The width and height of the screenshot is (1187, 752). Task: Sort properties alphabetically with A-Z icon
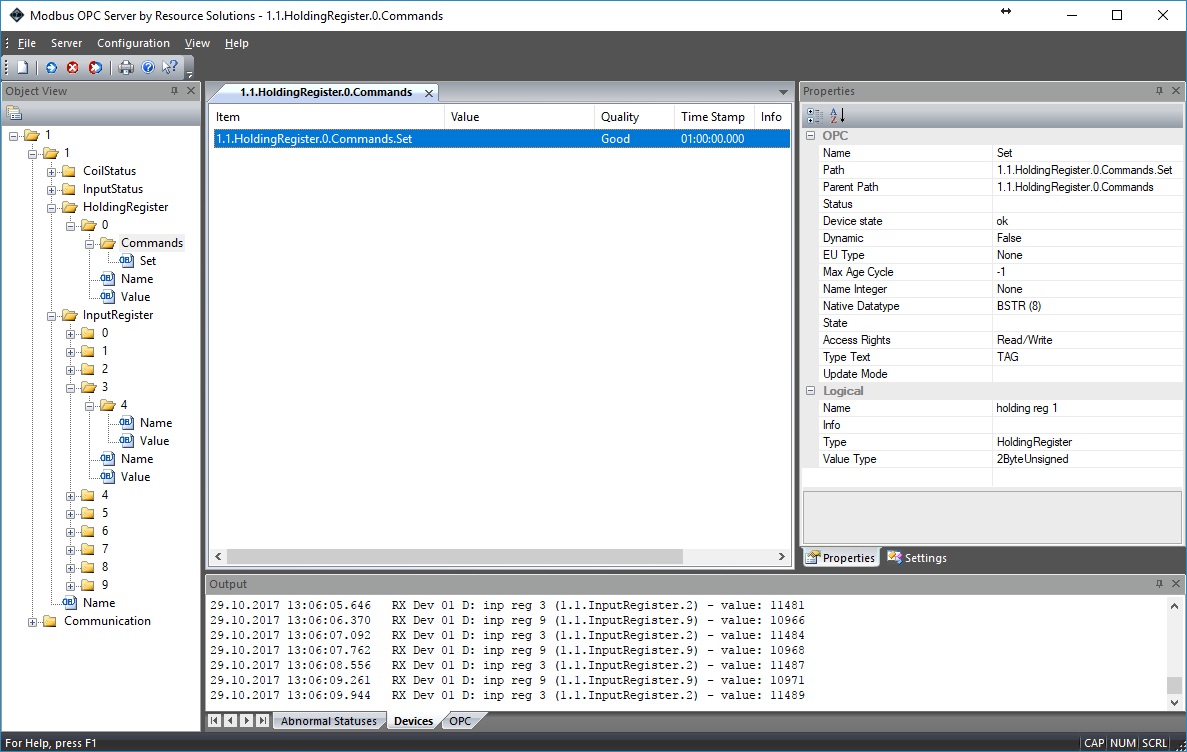[838, 115]
